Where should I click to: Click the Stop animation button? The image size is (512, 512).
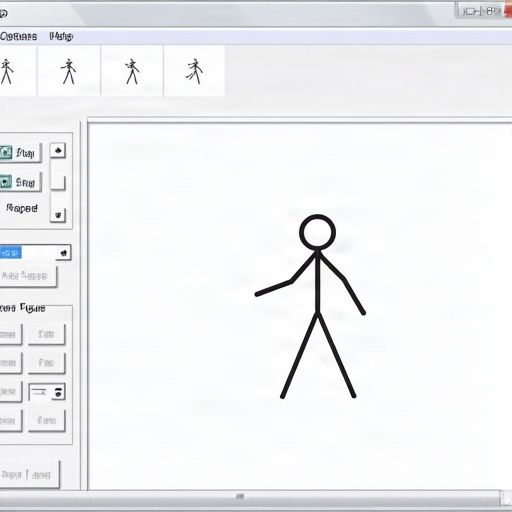(20, 182)
